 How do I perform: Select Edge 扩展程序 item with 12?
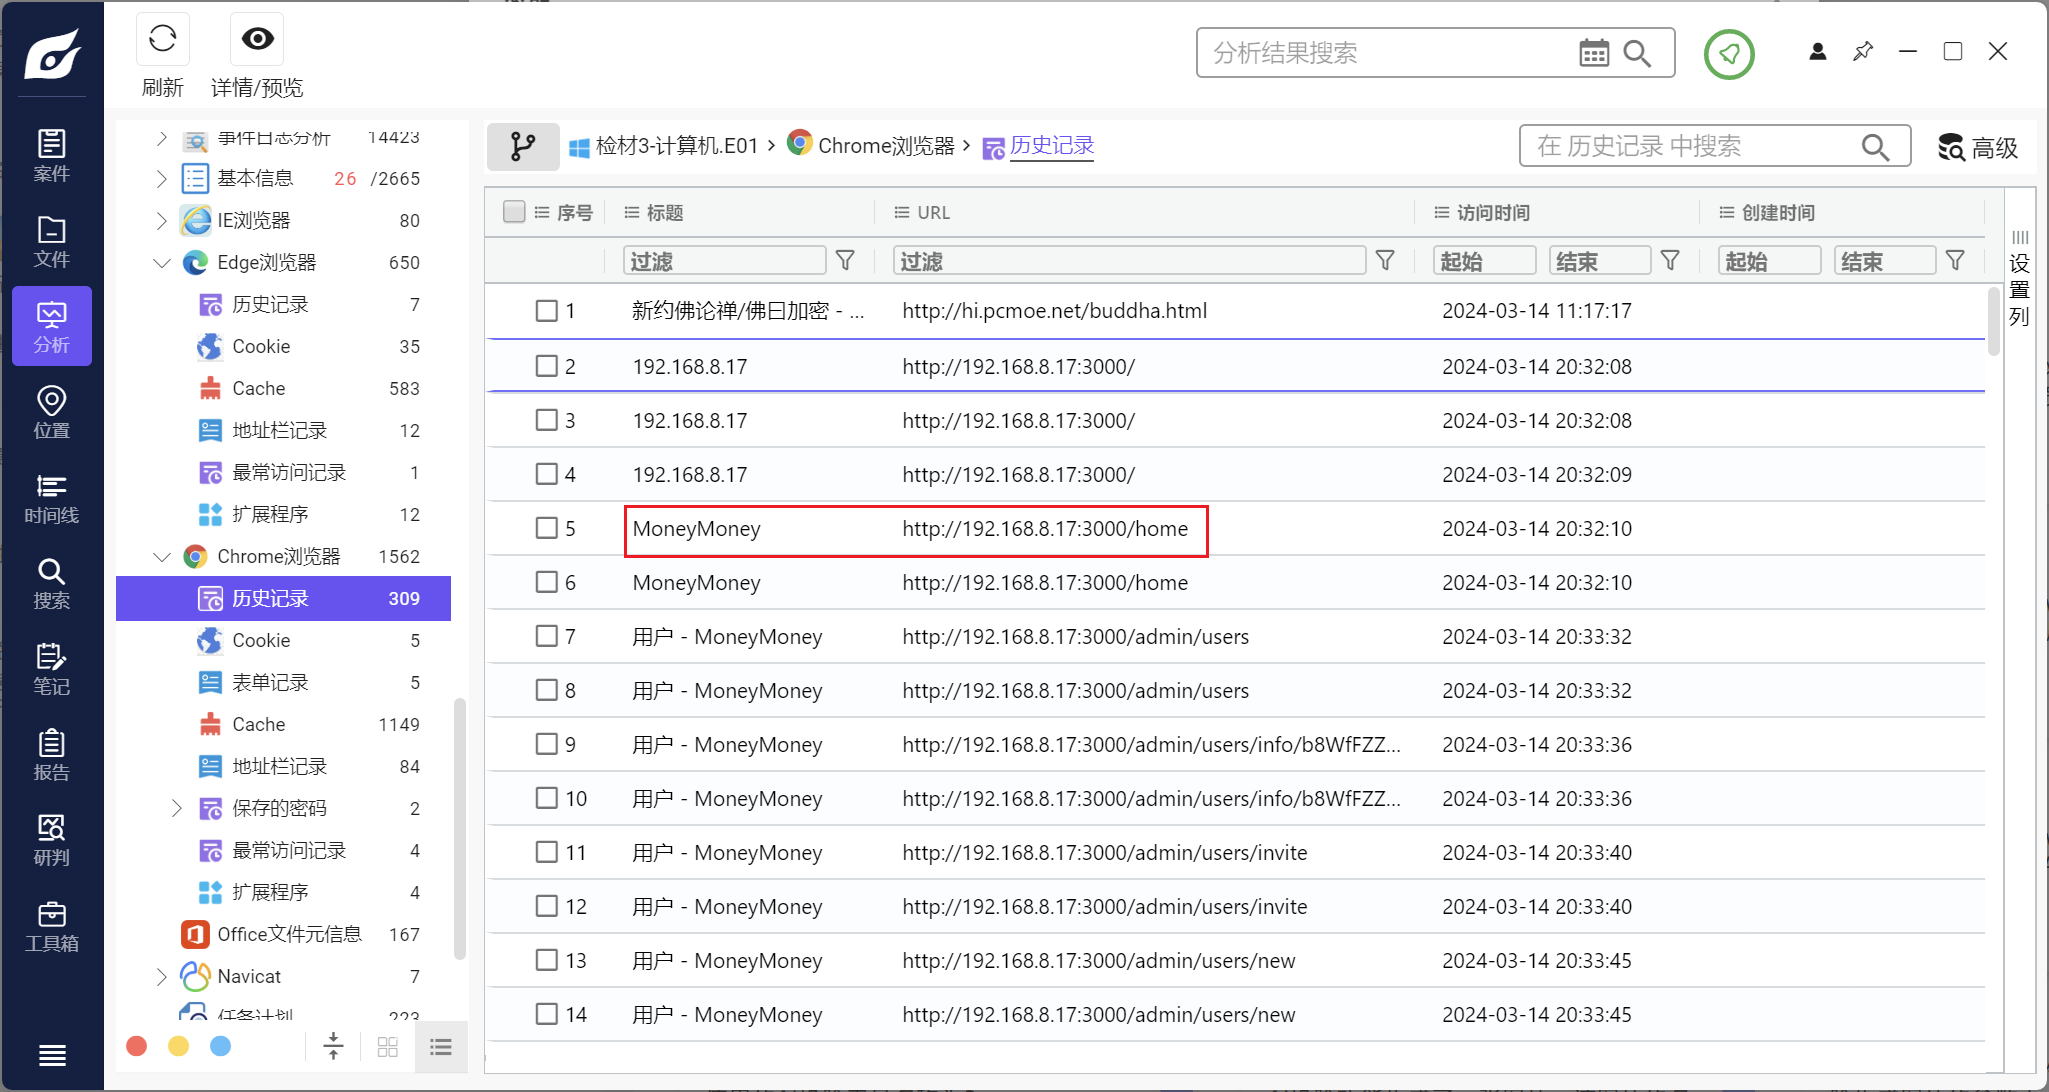pos(283,514)
